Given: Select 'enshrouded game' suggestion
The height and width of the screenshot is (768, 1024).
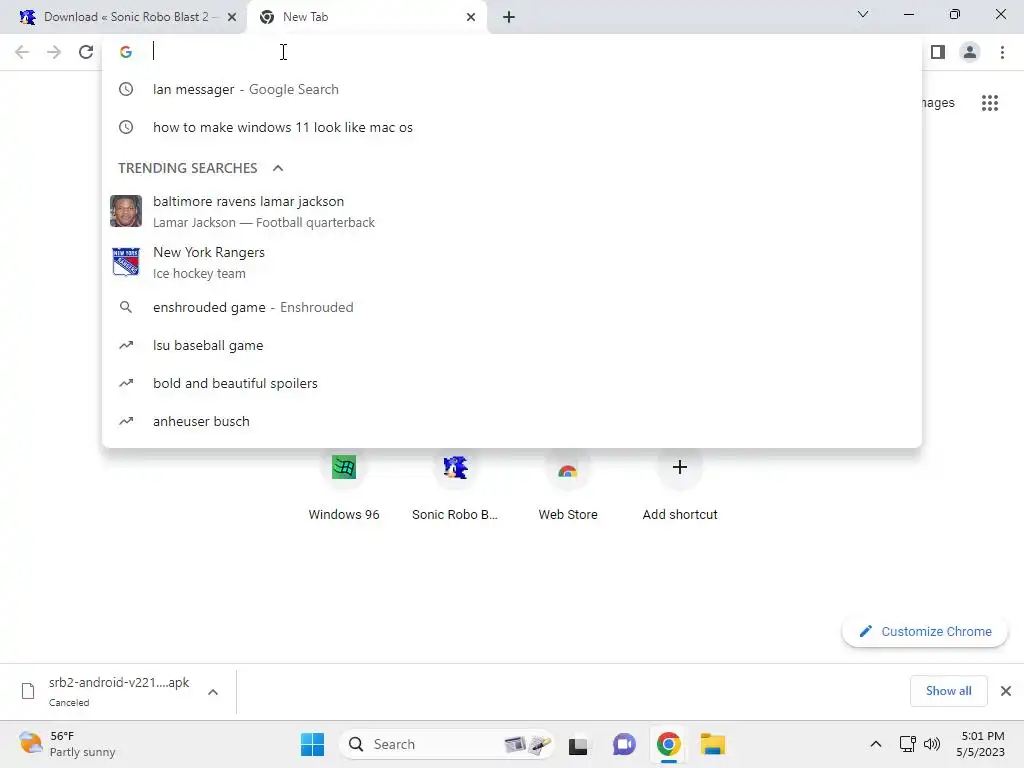Looking at the screenshot, I should click(x=512, y=308).
